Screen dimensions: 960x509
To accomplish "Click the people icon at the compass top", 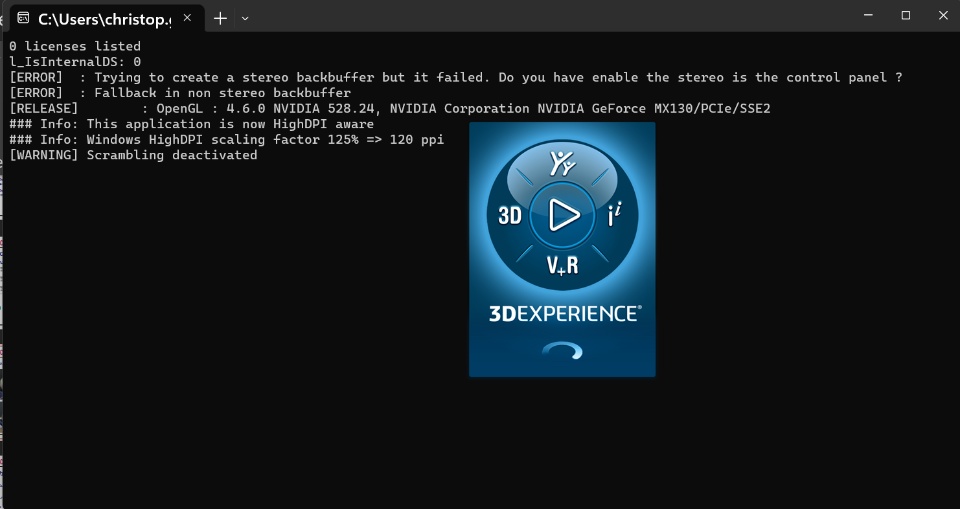I will click(562, 164).
